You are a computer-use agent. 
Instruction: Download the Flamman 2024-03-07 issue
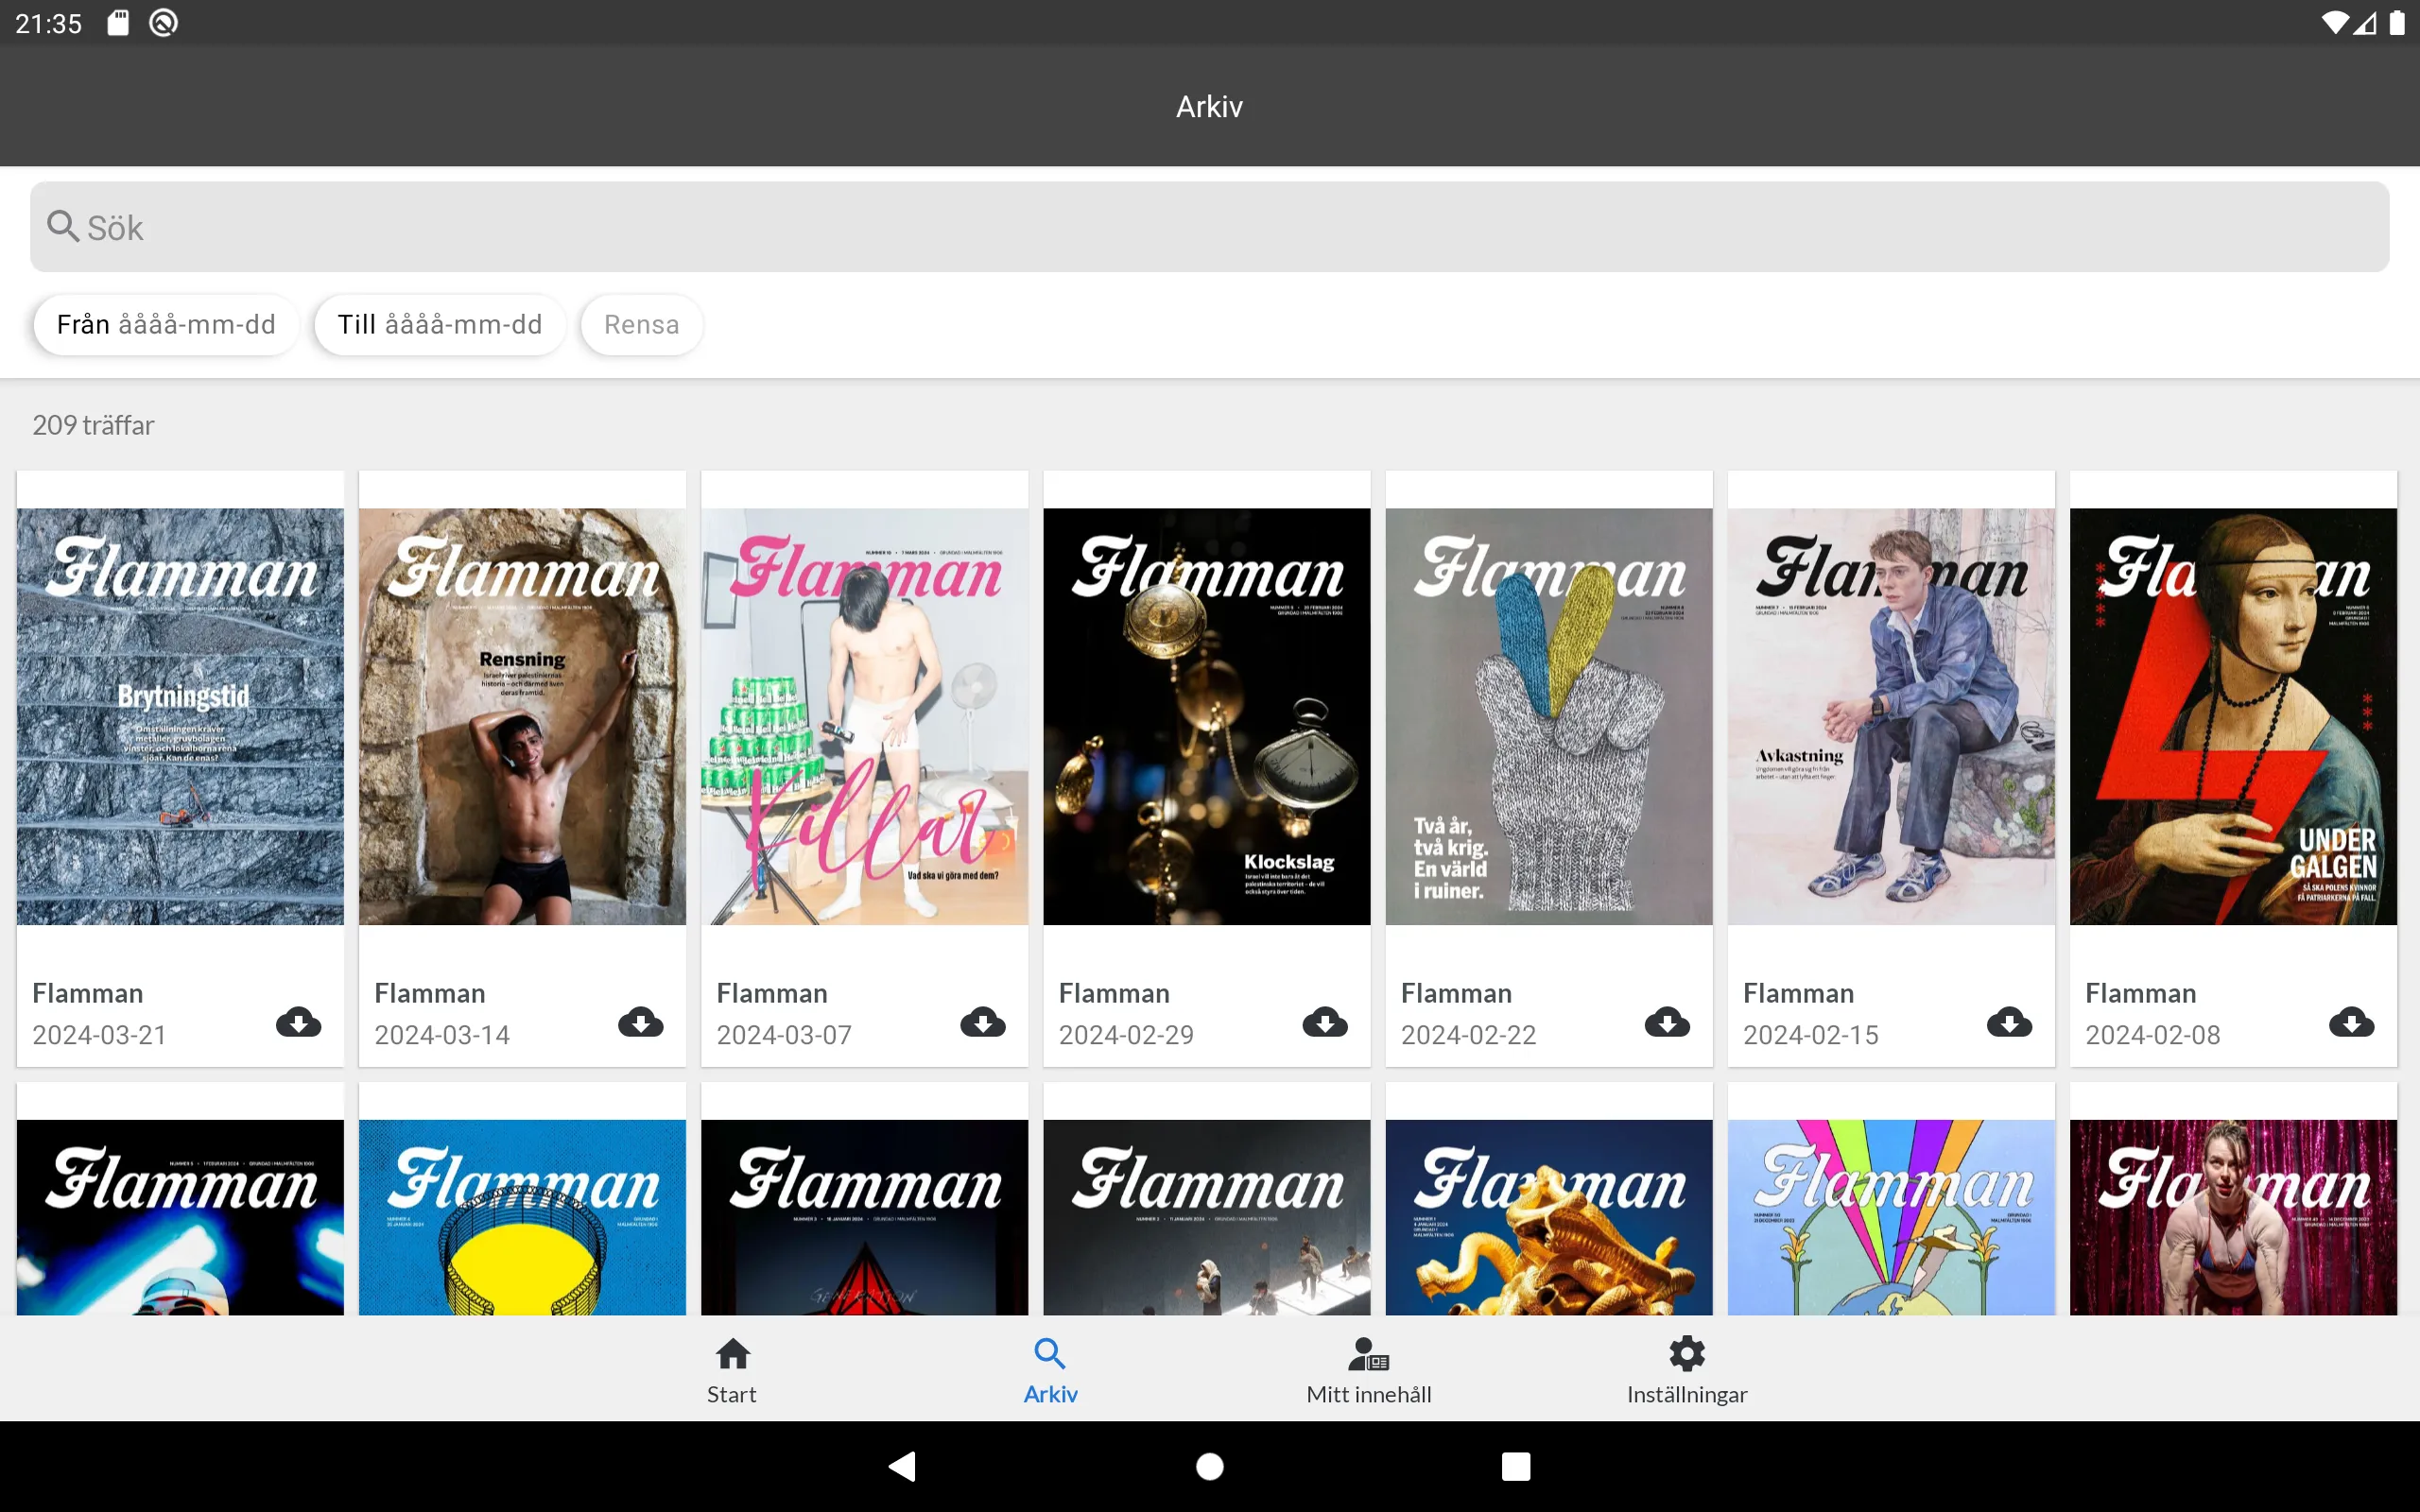coord(983,1022)
